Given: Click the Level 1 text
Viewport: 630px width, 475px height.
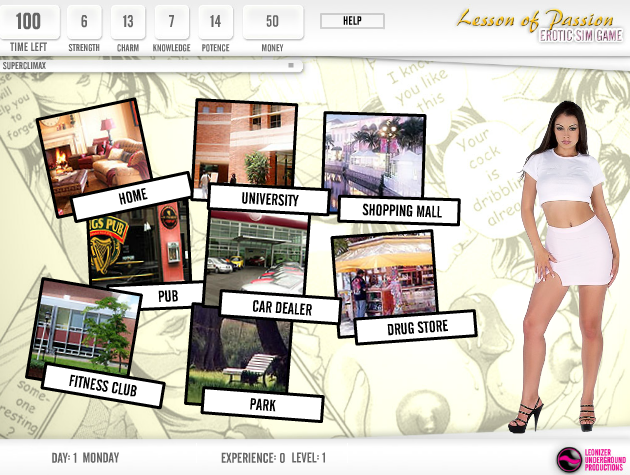Looking at the screenshot, I should pyautogui.click(x=309, y=458).
